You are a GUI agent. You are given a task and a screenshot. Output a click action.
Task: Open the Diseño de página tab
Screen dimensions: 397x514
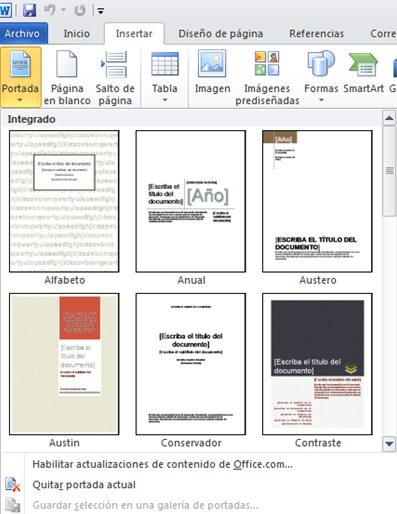[x=221, y=34]
